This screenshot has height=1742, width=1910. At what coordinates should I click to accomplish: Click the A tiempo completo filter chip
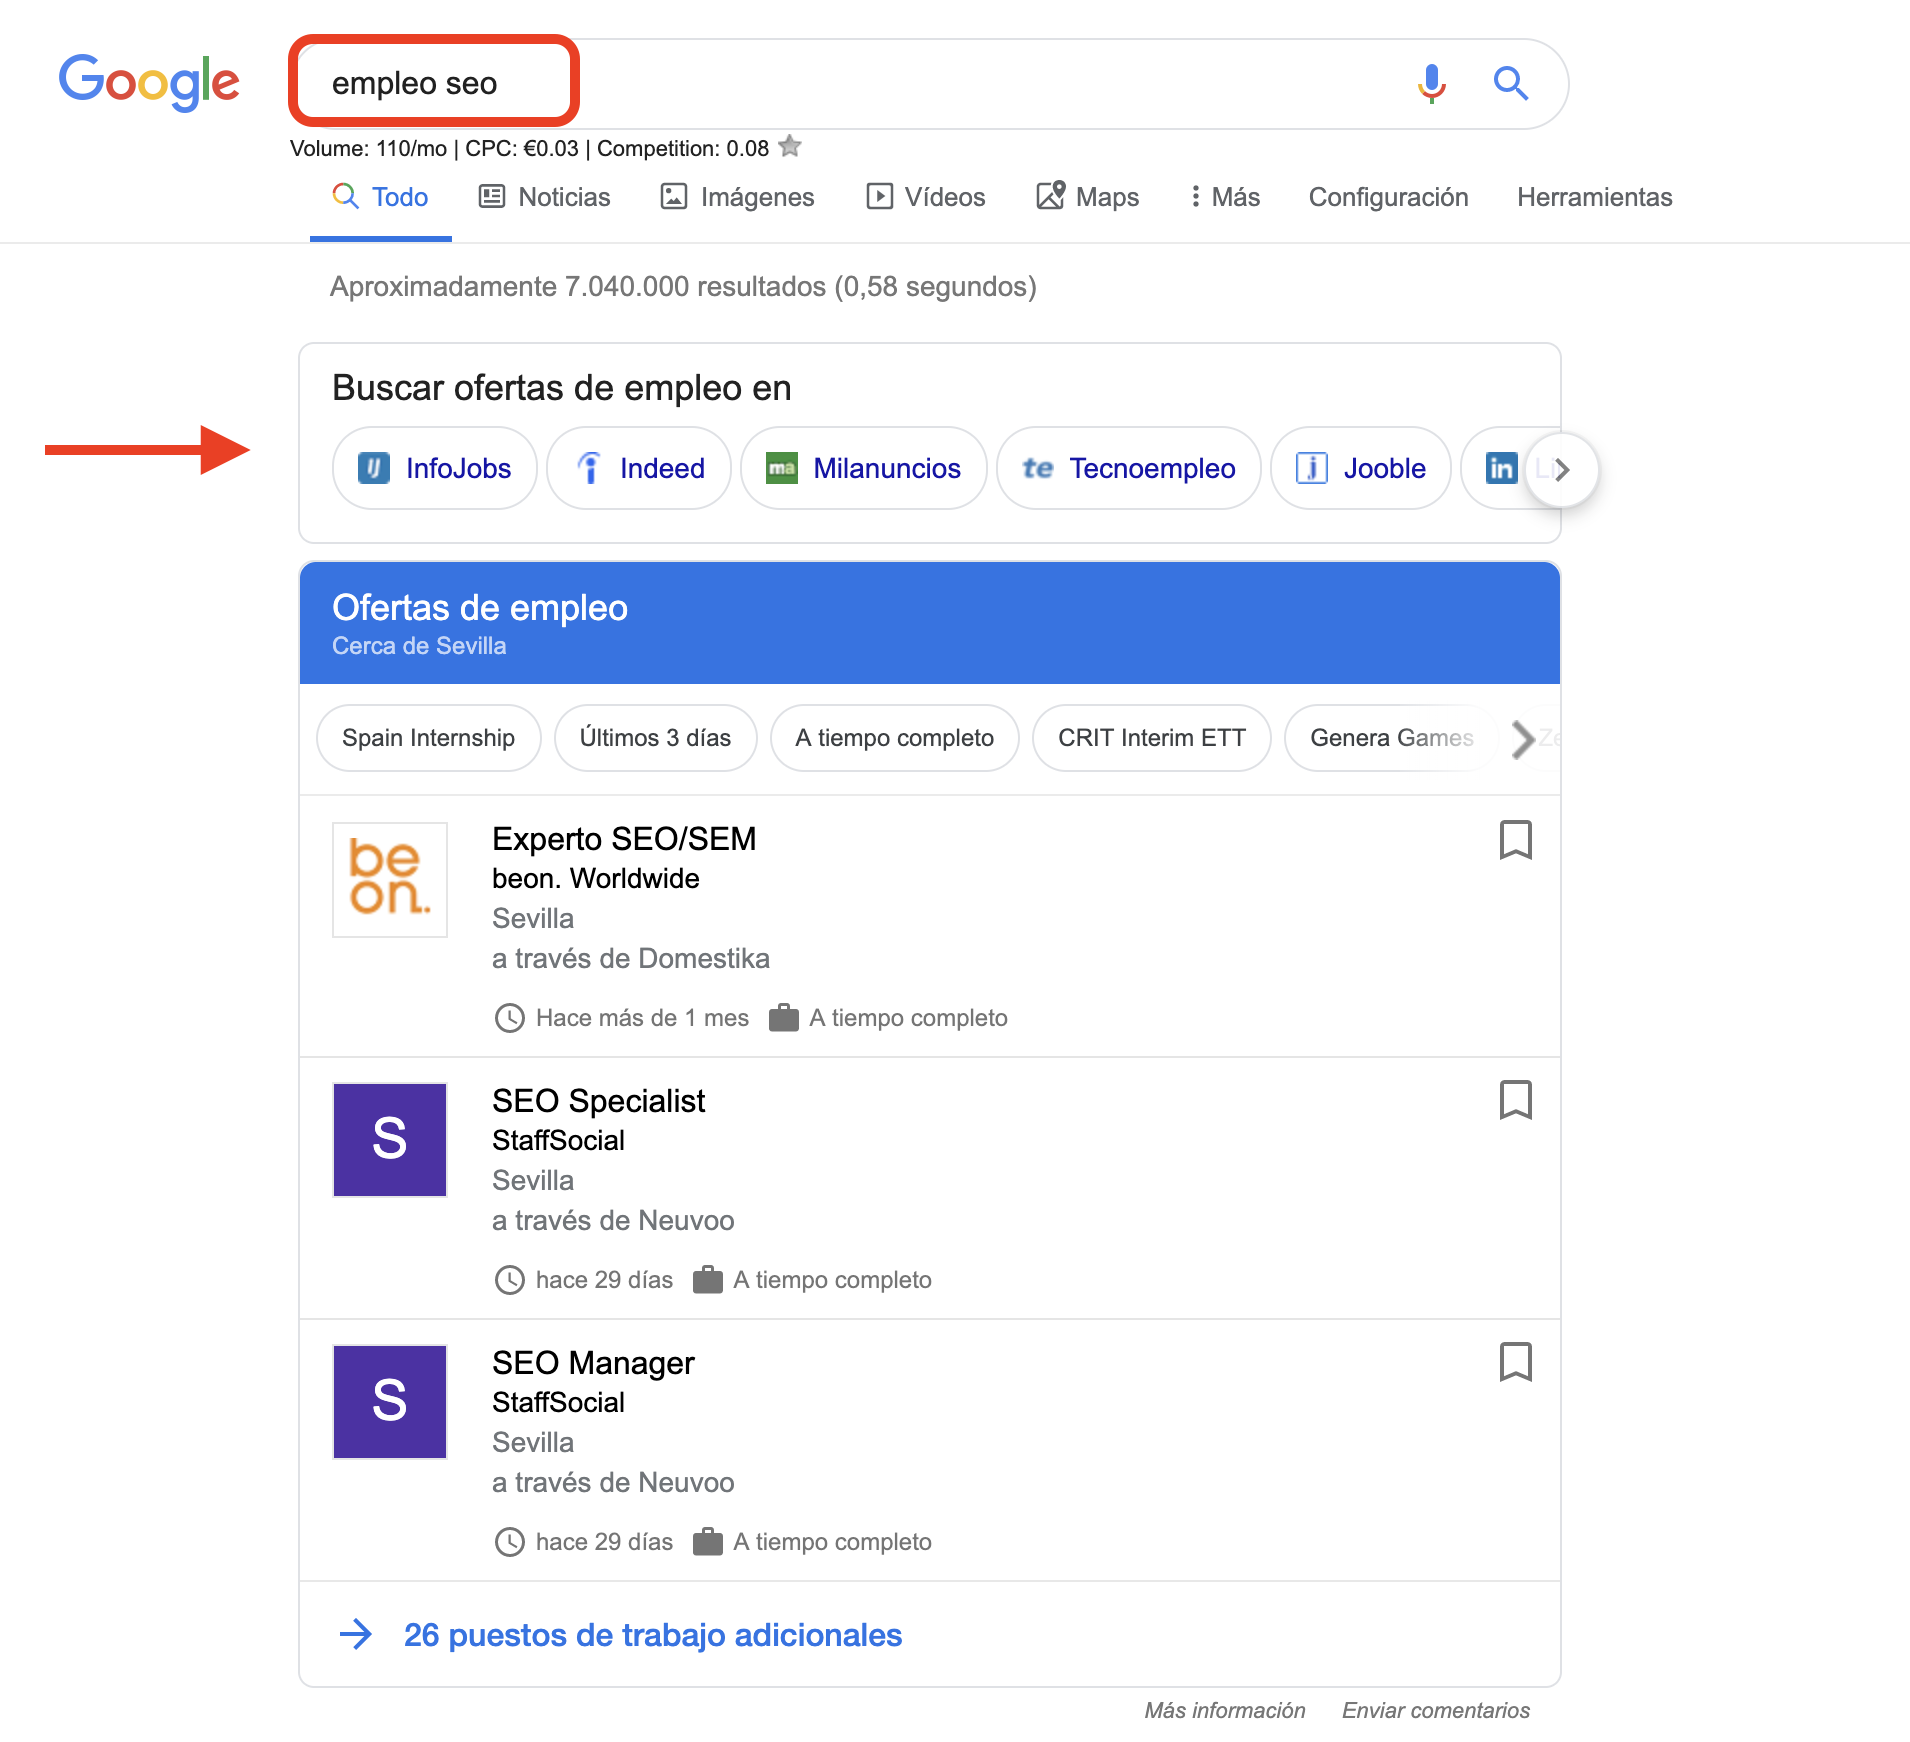895,738
